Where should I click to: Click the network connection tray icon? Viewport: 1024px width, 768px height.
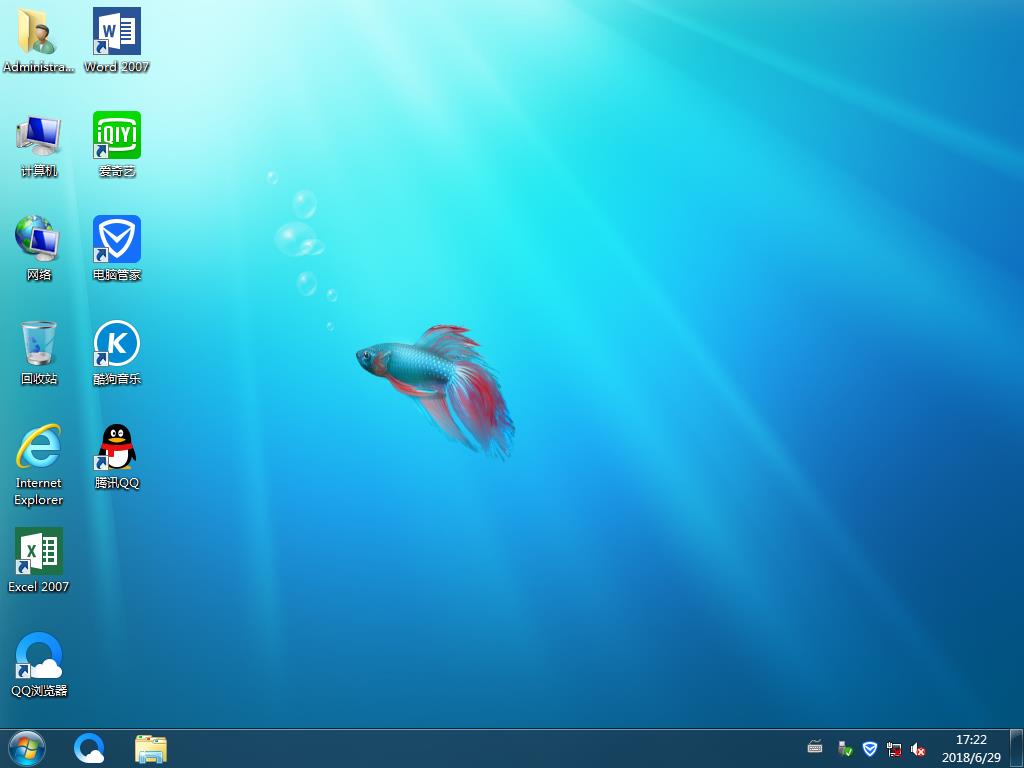point(894,749)
